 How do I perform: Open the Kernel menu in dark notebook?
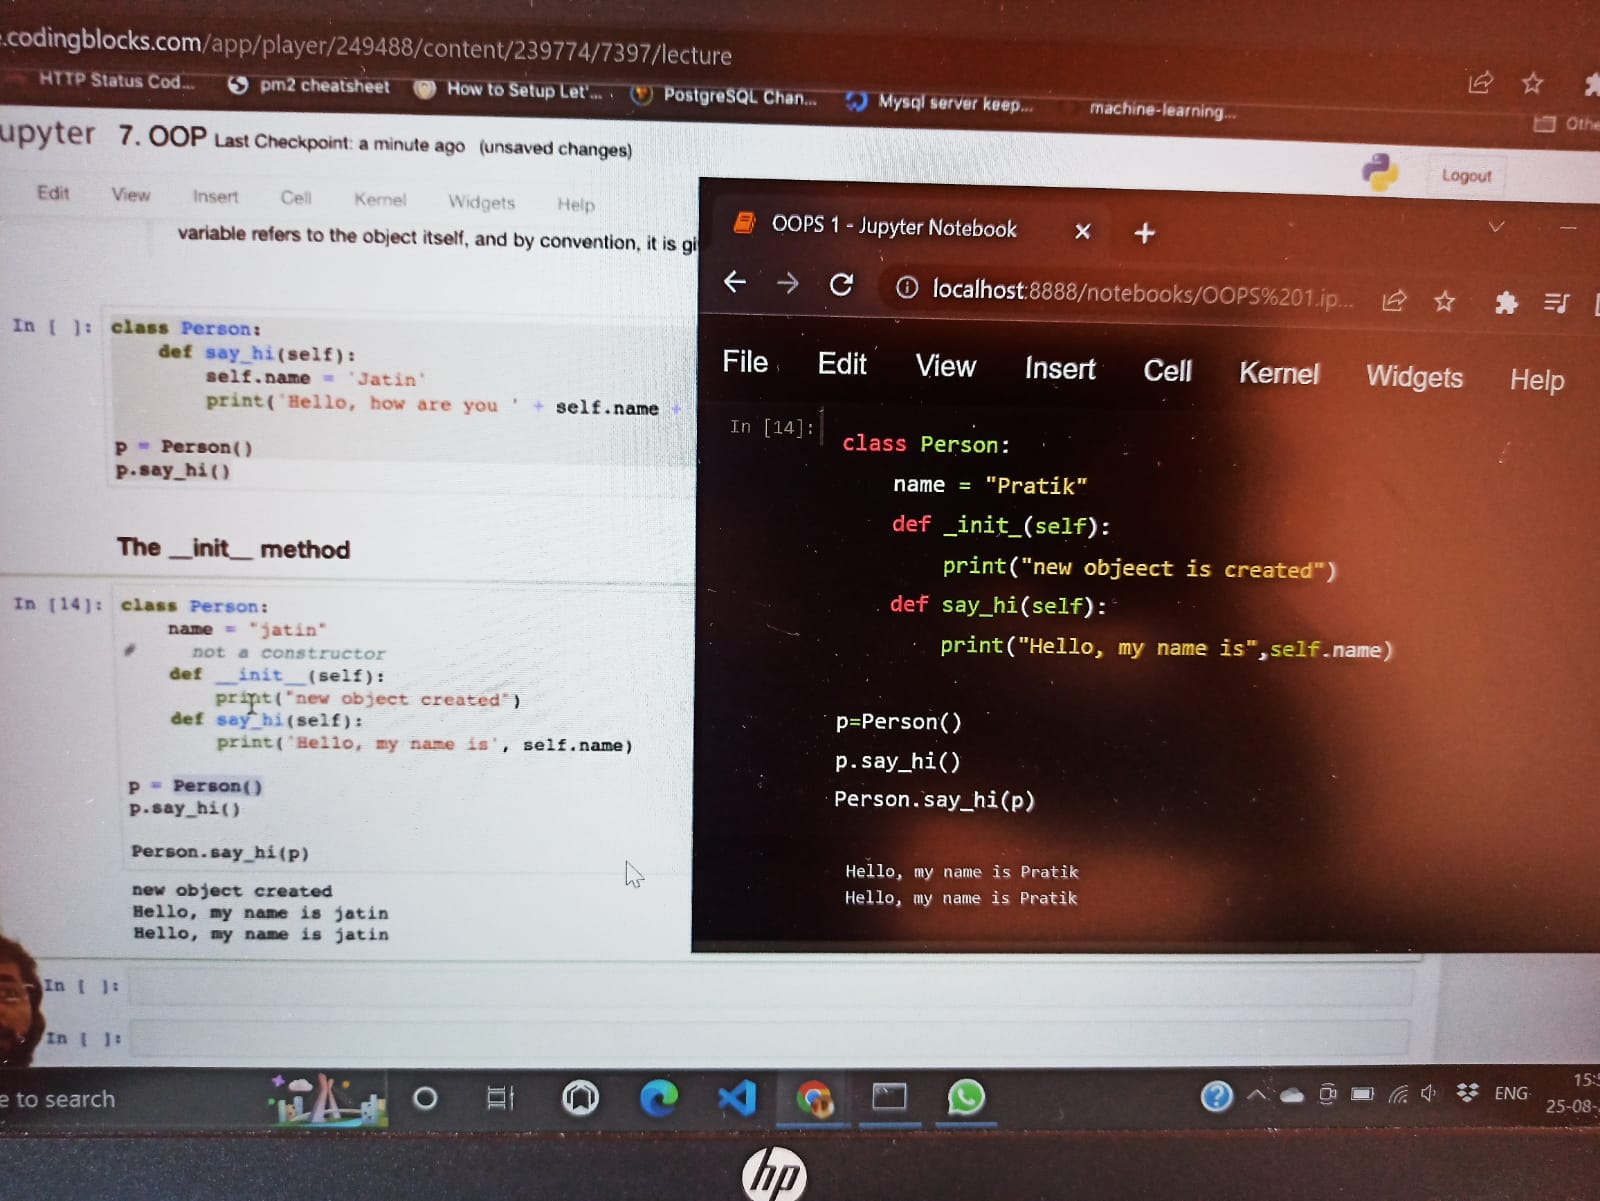pyautogui.click(x=1278, y=373)
